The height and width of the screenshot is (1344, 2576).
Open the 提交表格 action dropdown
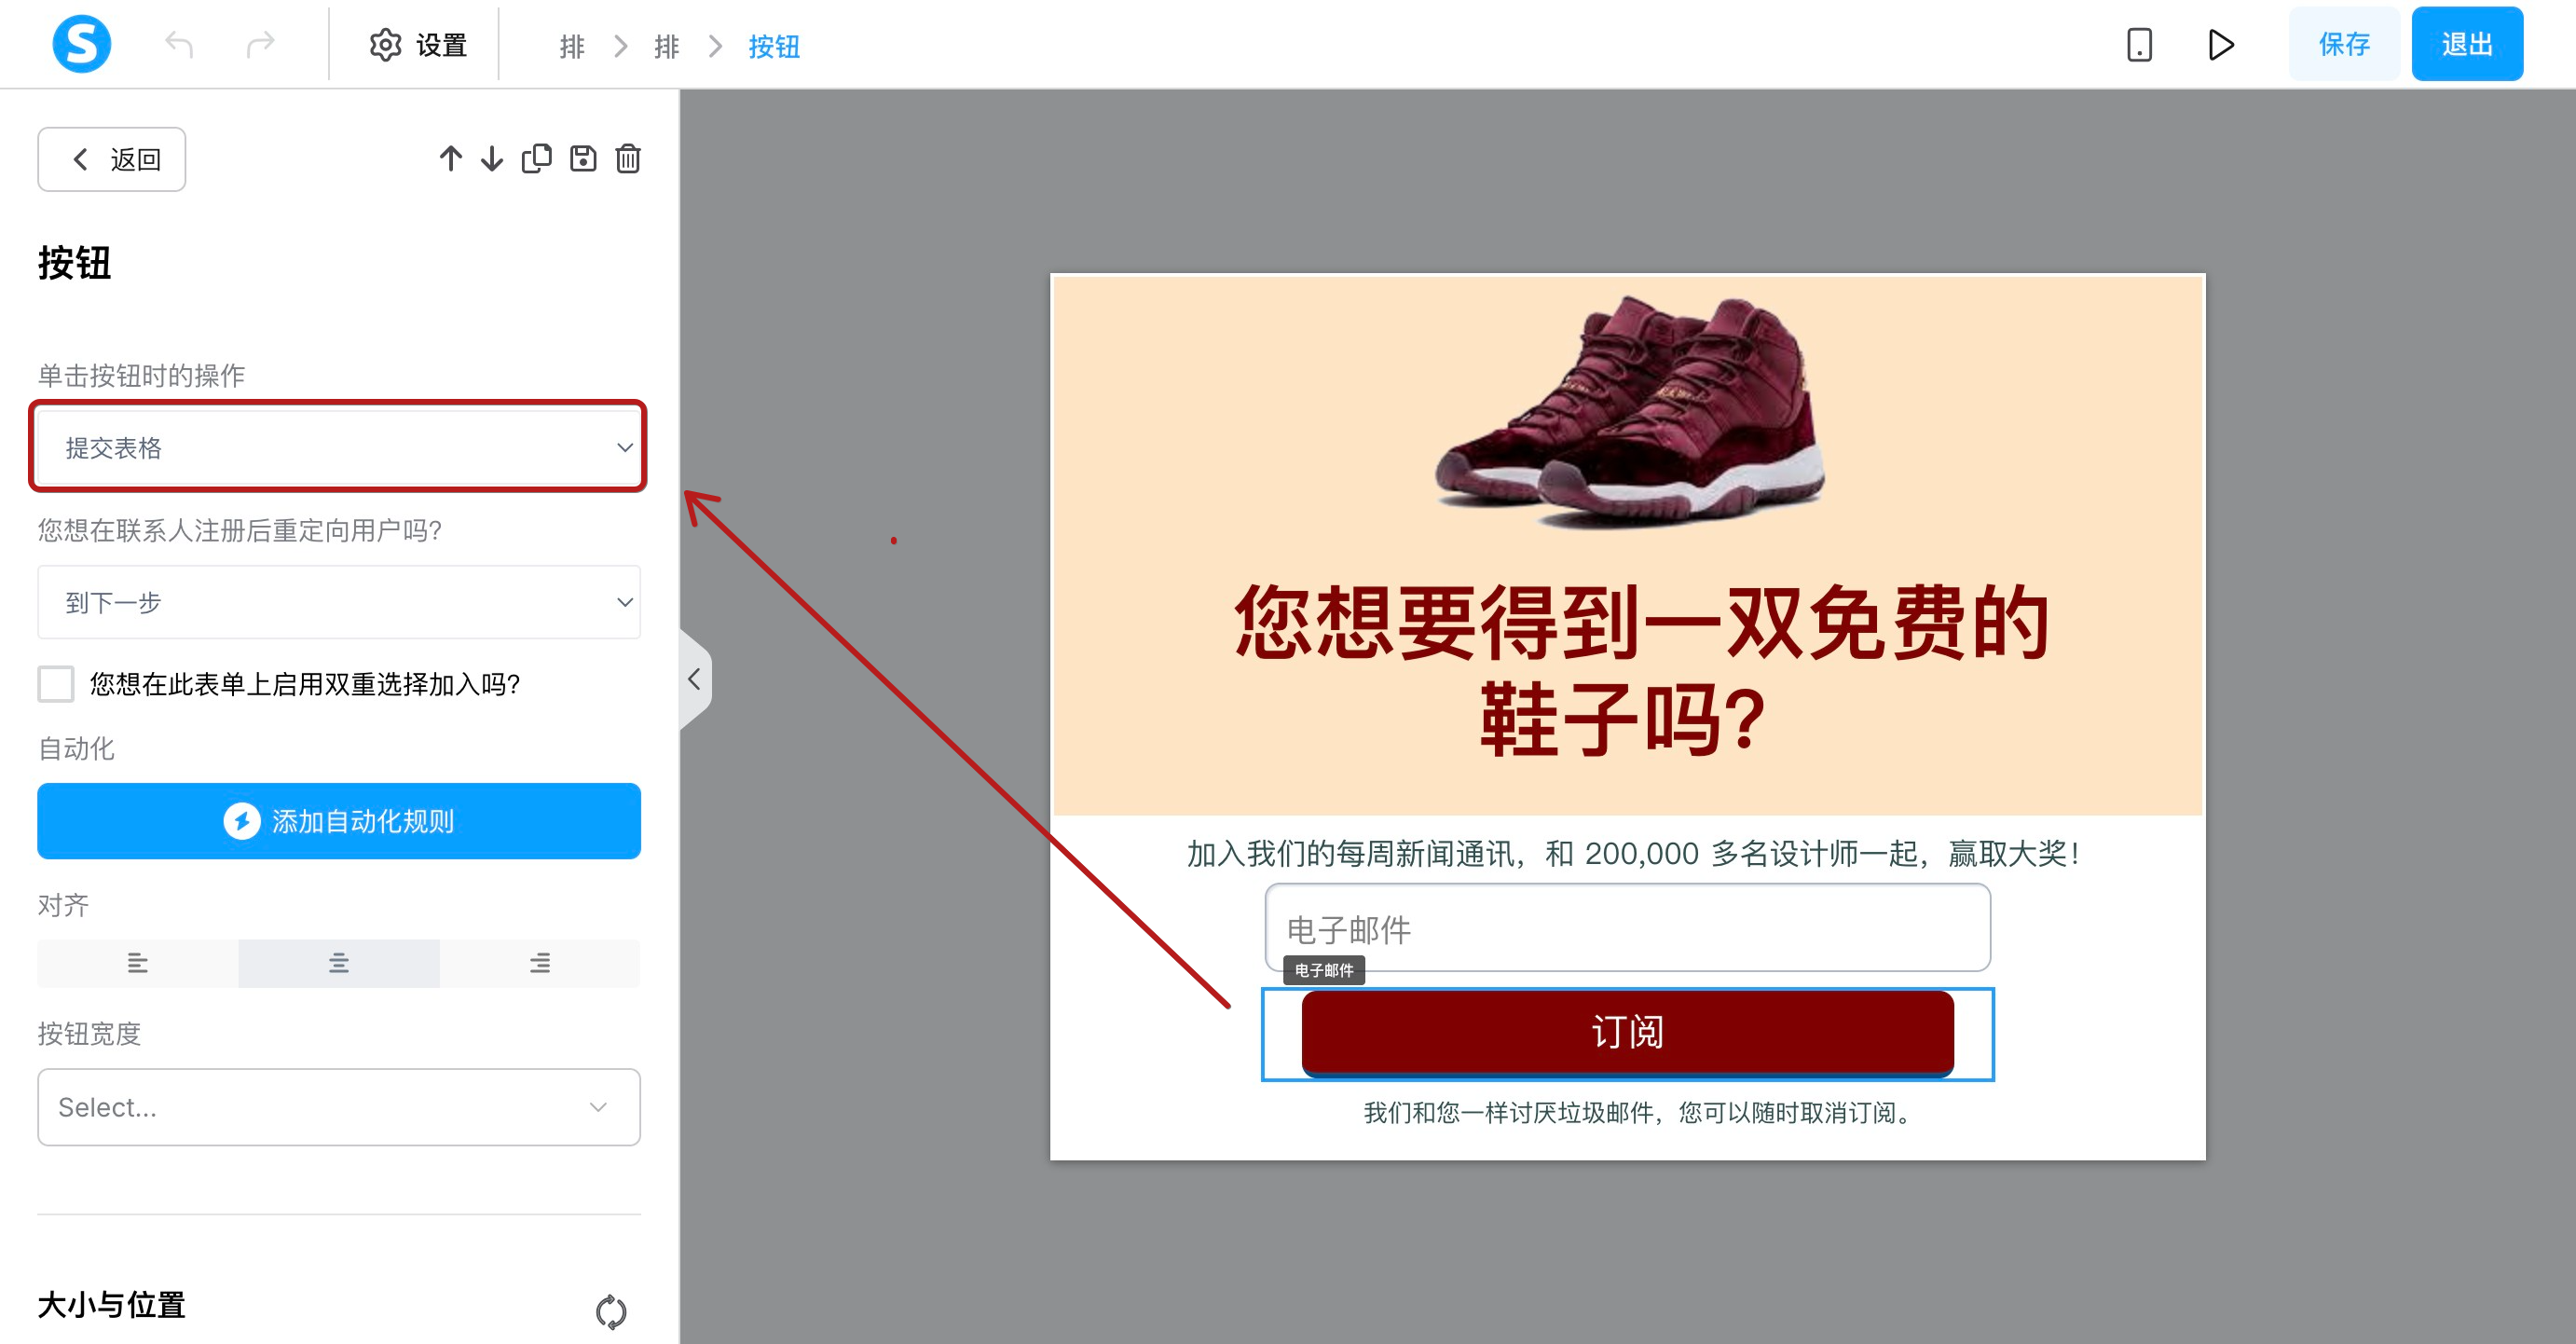click(339, 447)
